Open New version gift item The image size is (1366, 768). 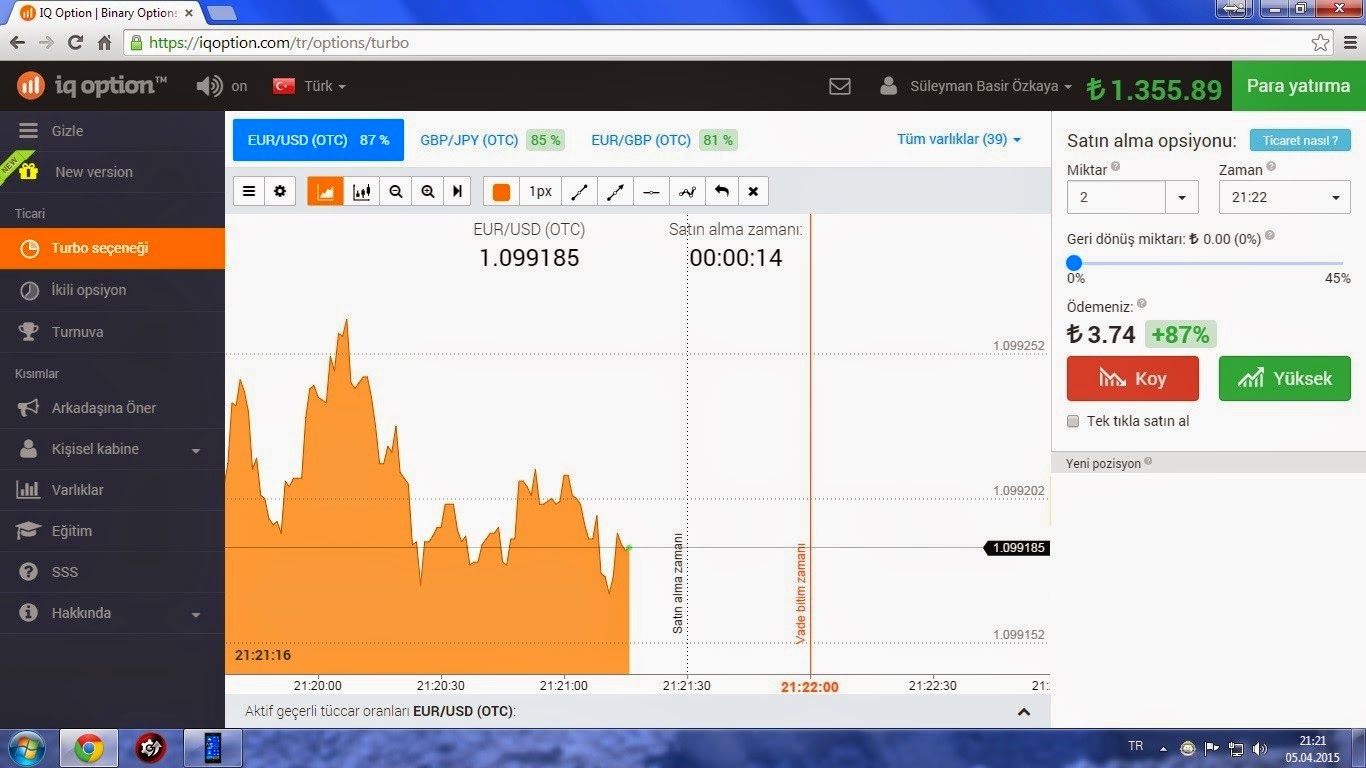tap(112, 172)
